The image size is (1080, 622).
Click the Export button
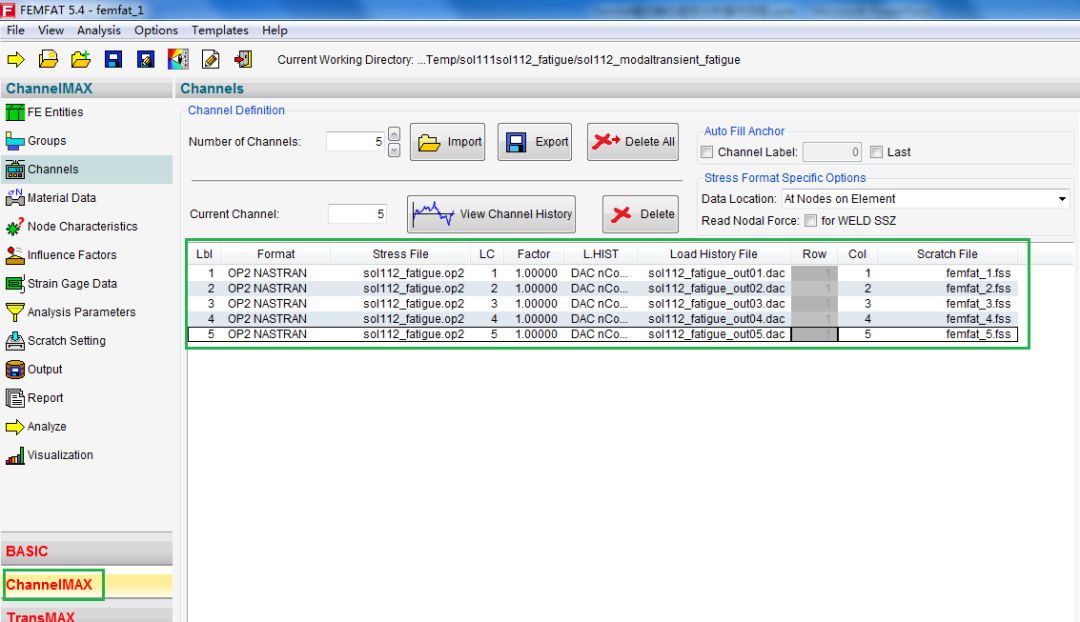coord(534,142)
